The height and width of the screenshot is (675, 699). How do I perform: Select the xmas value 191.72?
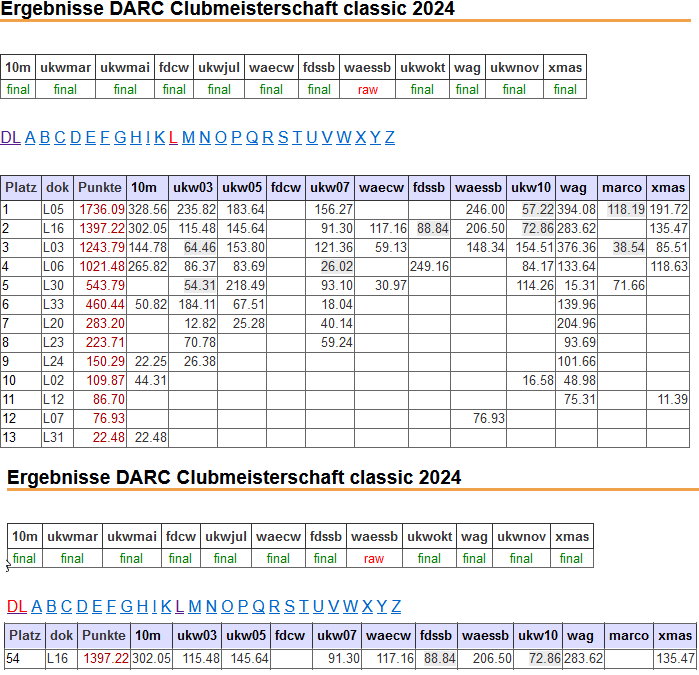pyautogui.click(x=669, y=209)
